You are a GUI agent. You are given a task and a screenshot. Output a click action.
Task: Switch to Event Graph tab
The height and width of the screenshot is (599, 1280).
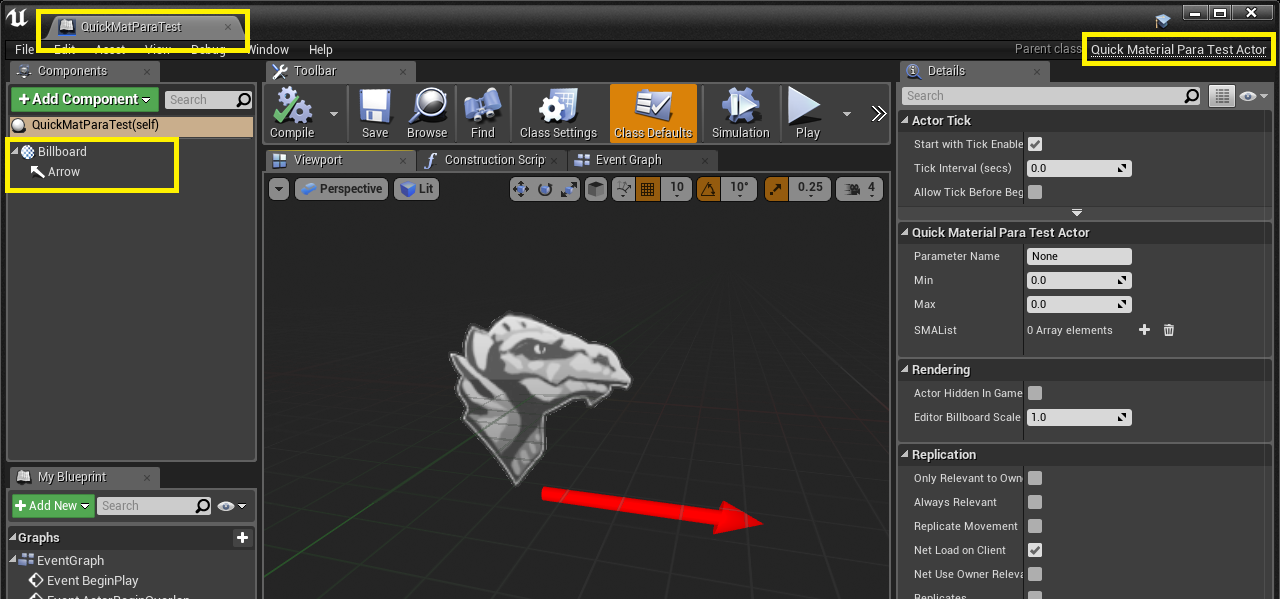click(642, 160)
